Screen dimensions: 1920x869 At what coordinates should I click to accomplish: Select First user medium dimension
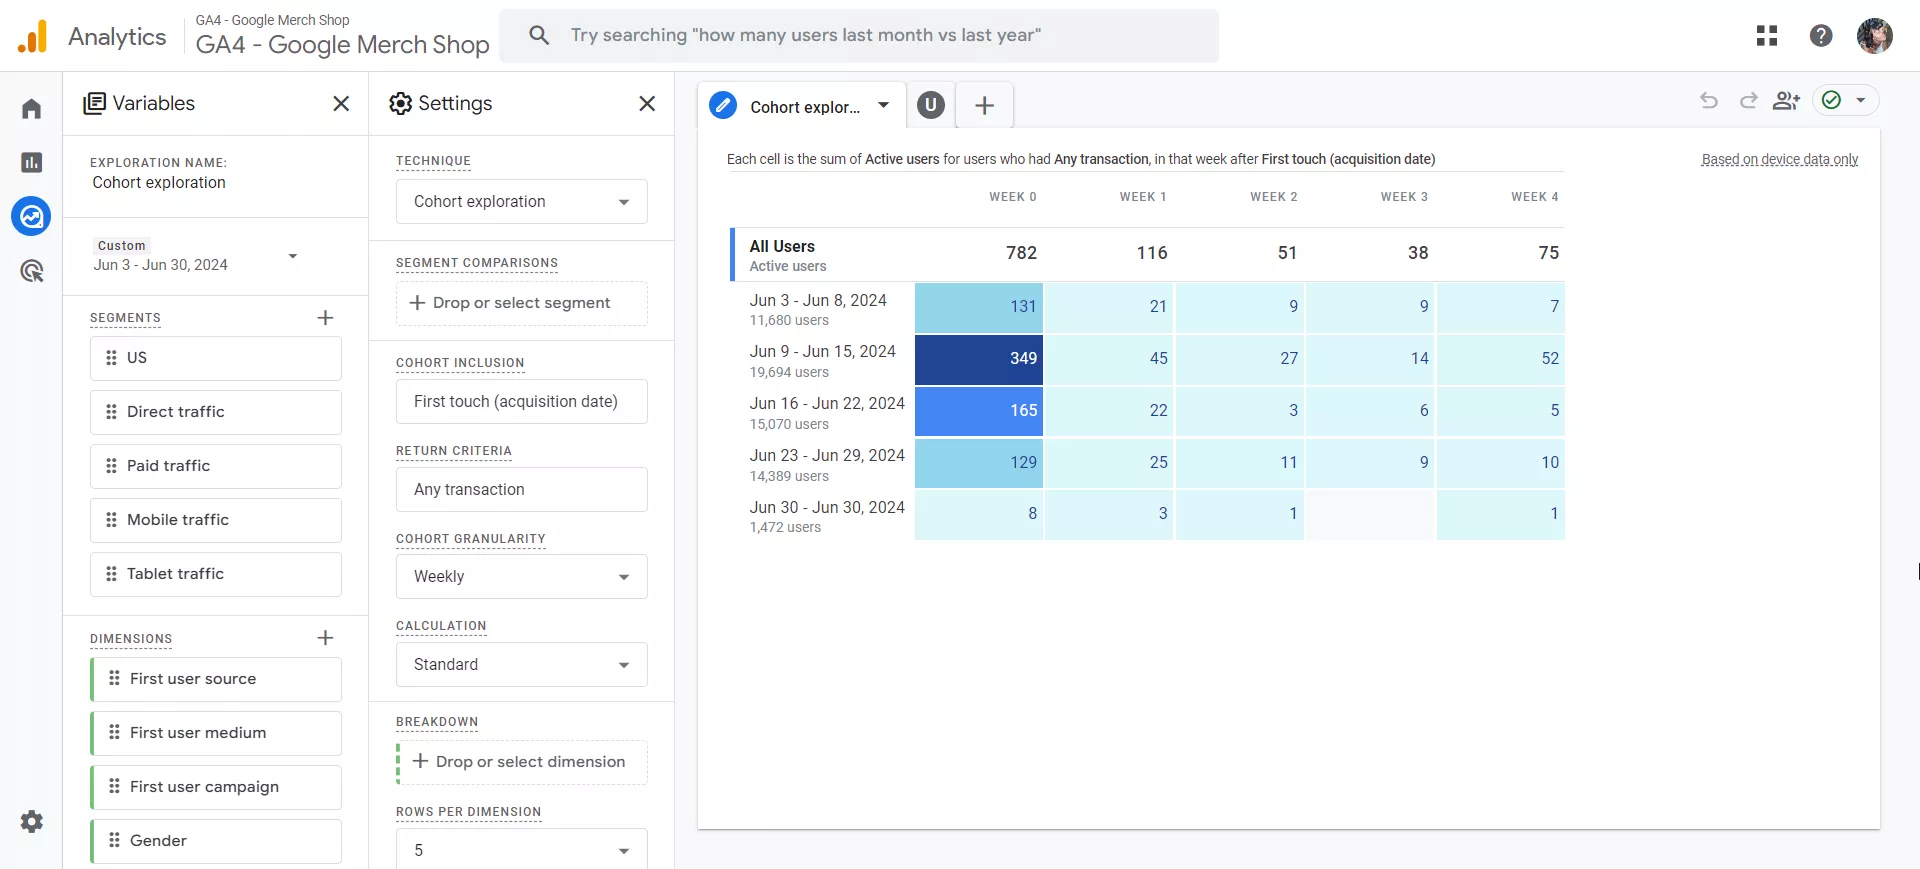click(x=216, y=733)
